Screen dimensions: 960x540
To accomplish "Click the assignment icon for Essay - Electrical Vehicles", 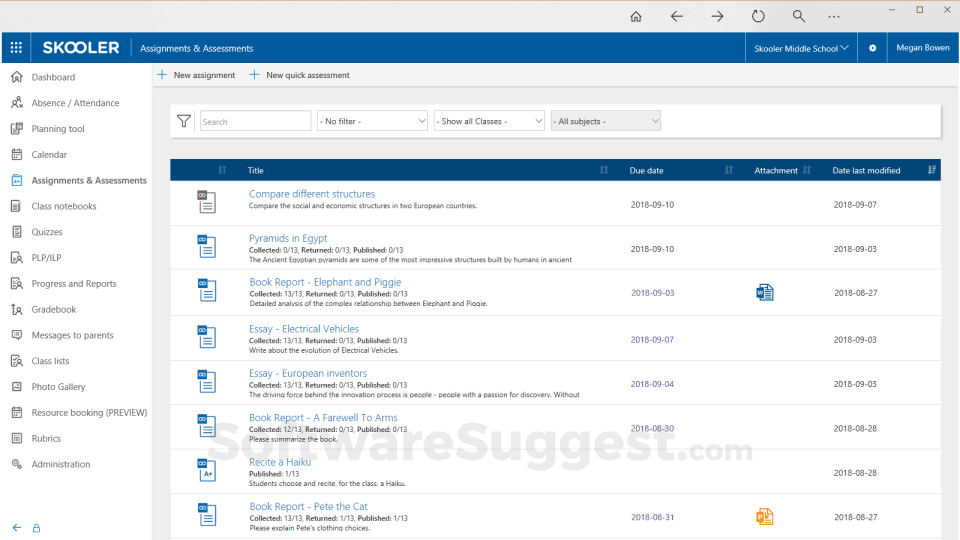I will [x=207, y=337].
